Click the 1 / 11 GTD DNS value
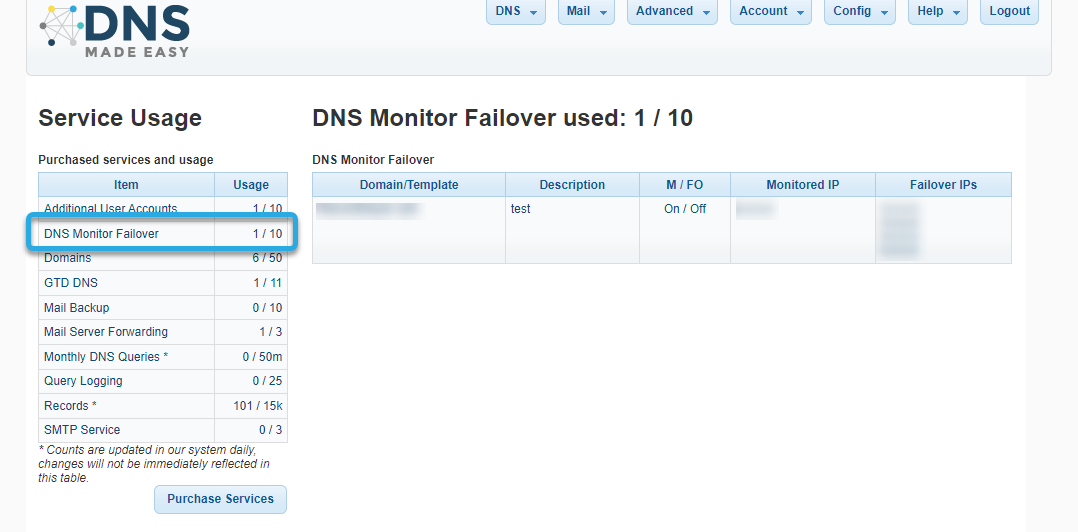 point(267,283)
